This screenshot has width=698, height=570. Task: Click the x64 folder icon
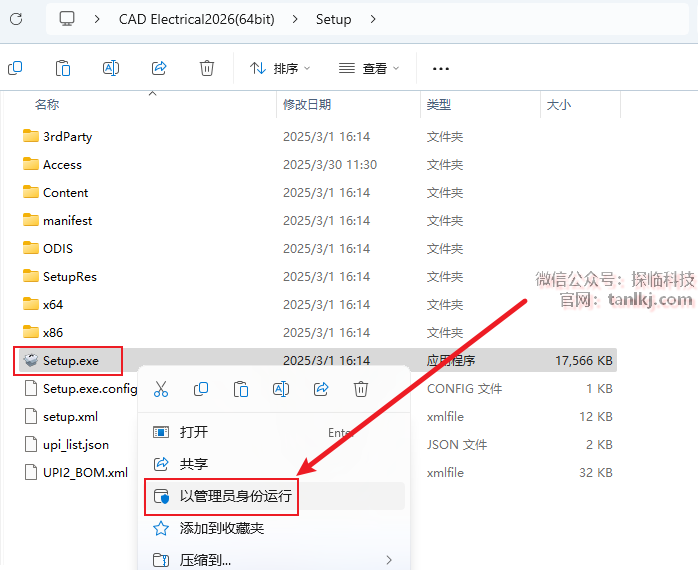pos(31,304)
